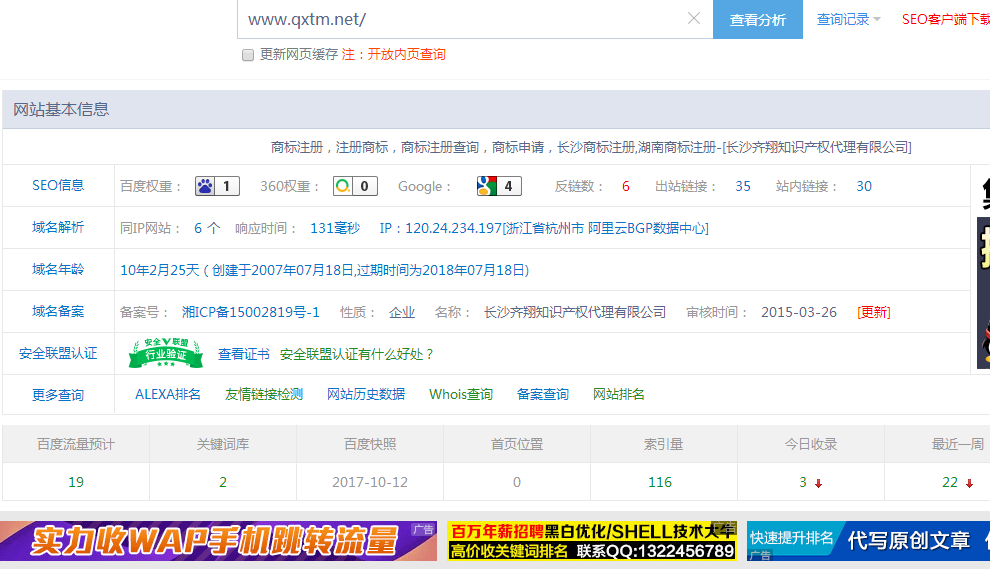
Task: Open the SEO信息 row label
Action: point(58,185)
